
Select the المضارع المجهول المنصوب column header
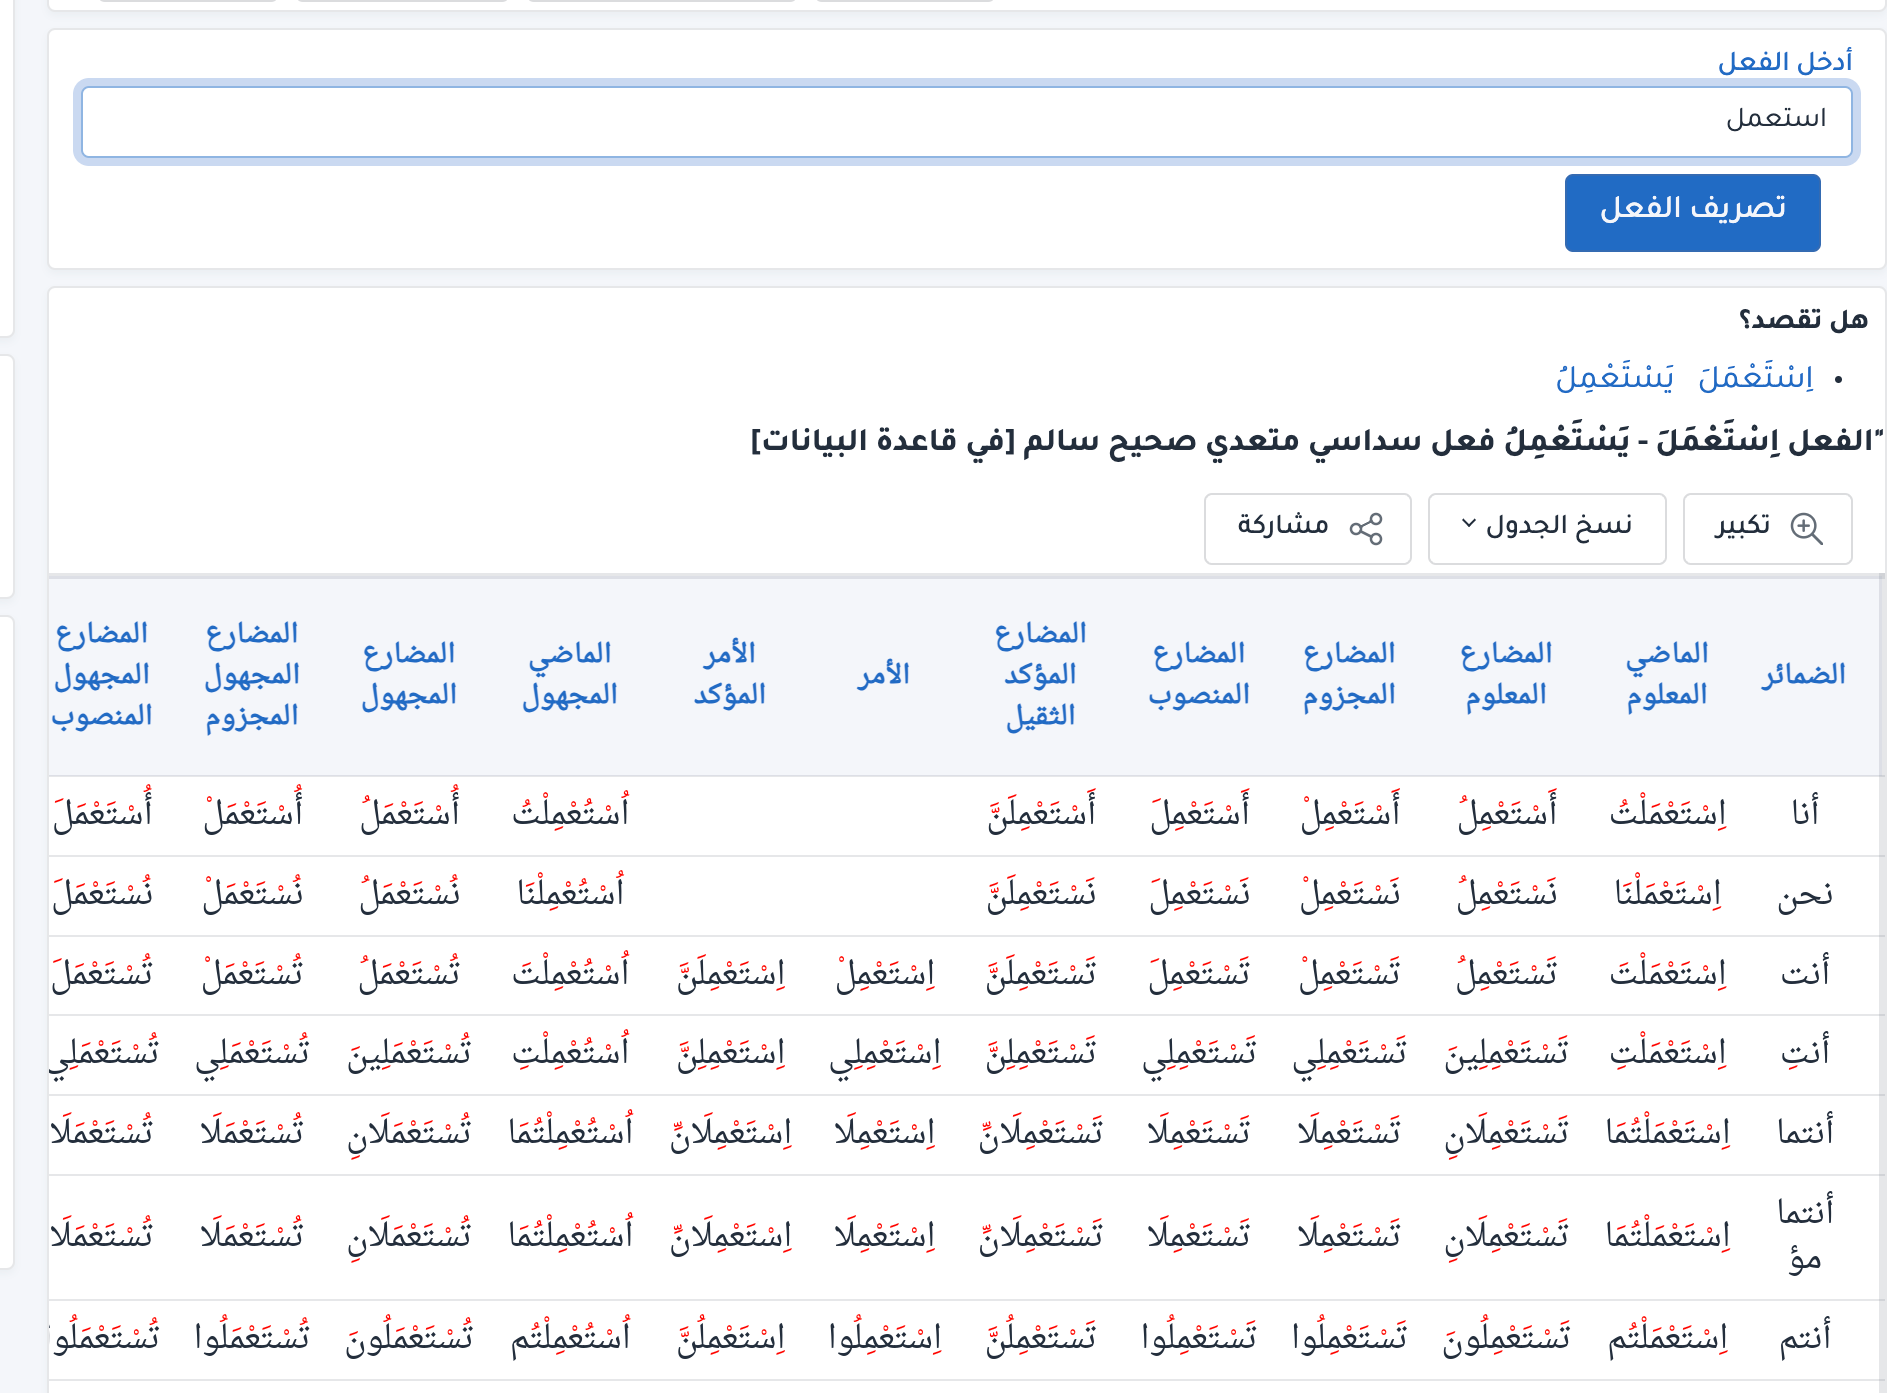tap(101, 674)
